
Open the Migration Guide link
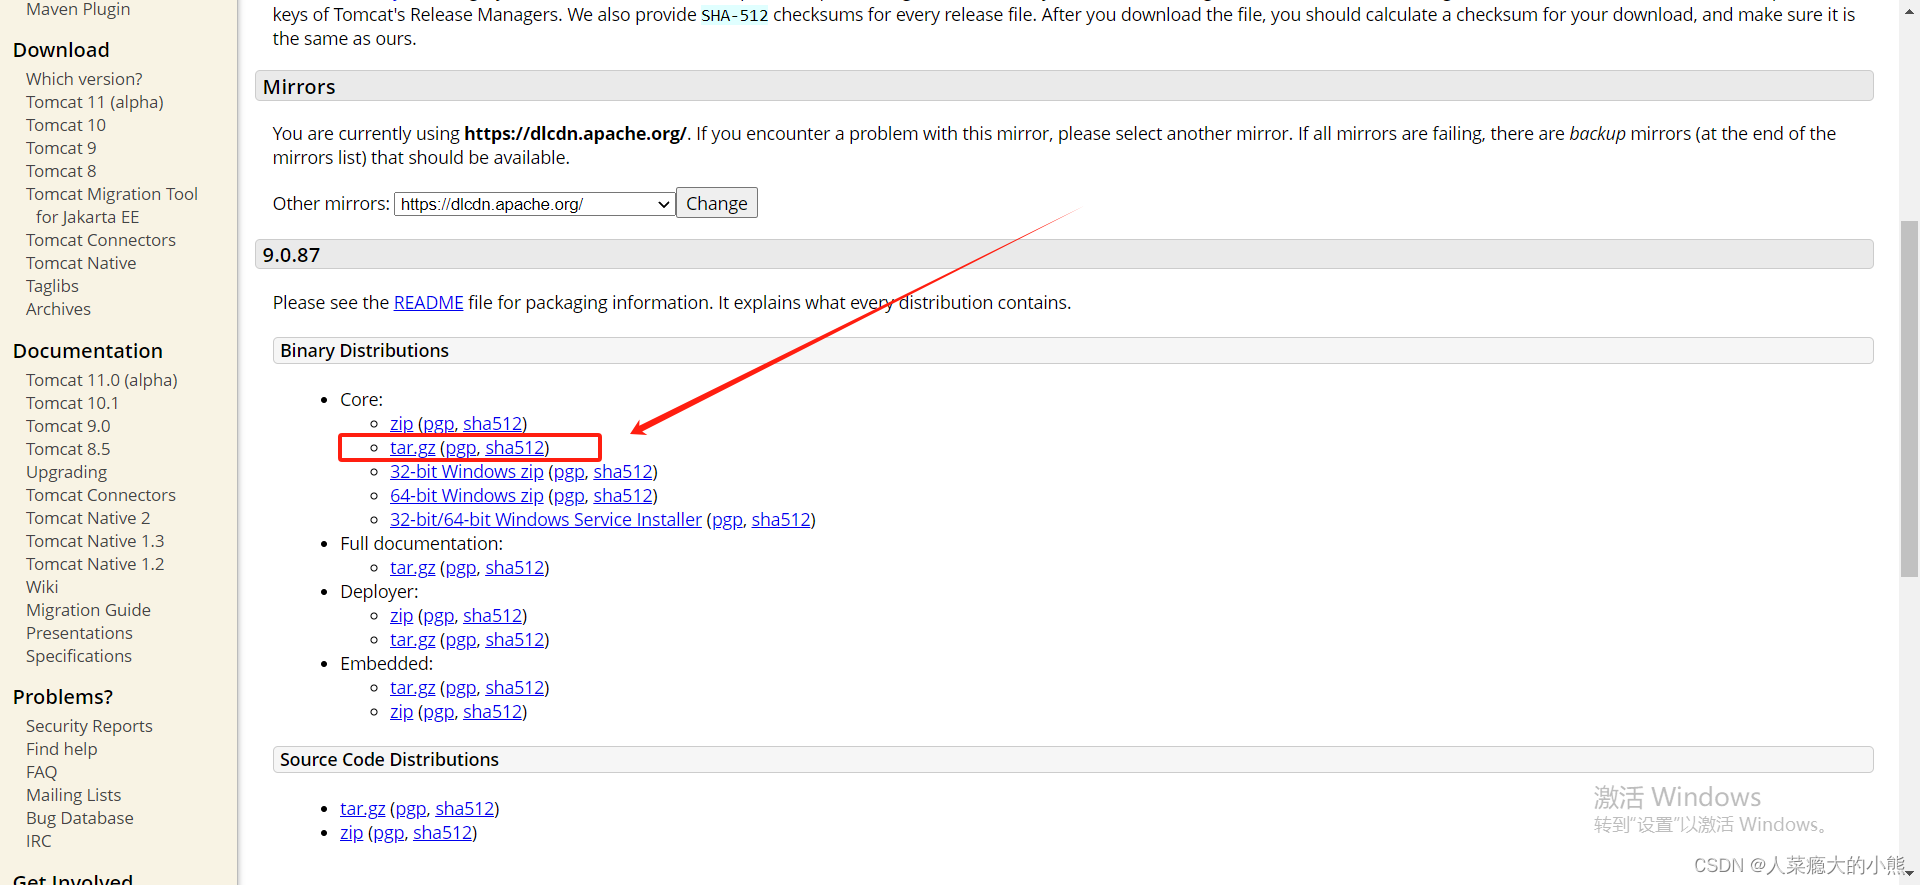pos(88,610)
